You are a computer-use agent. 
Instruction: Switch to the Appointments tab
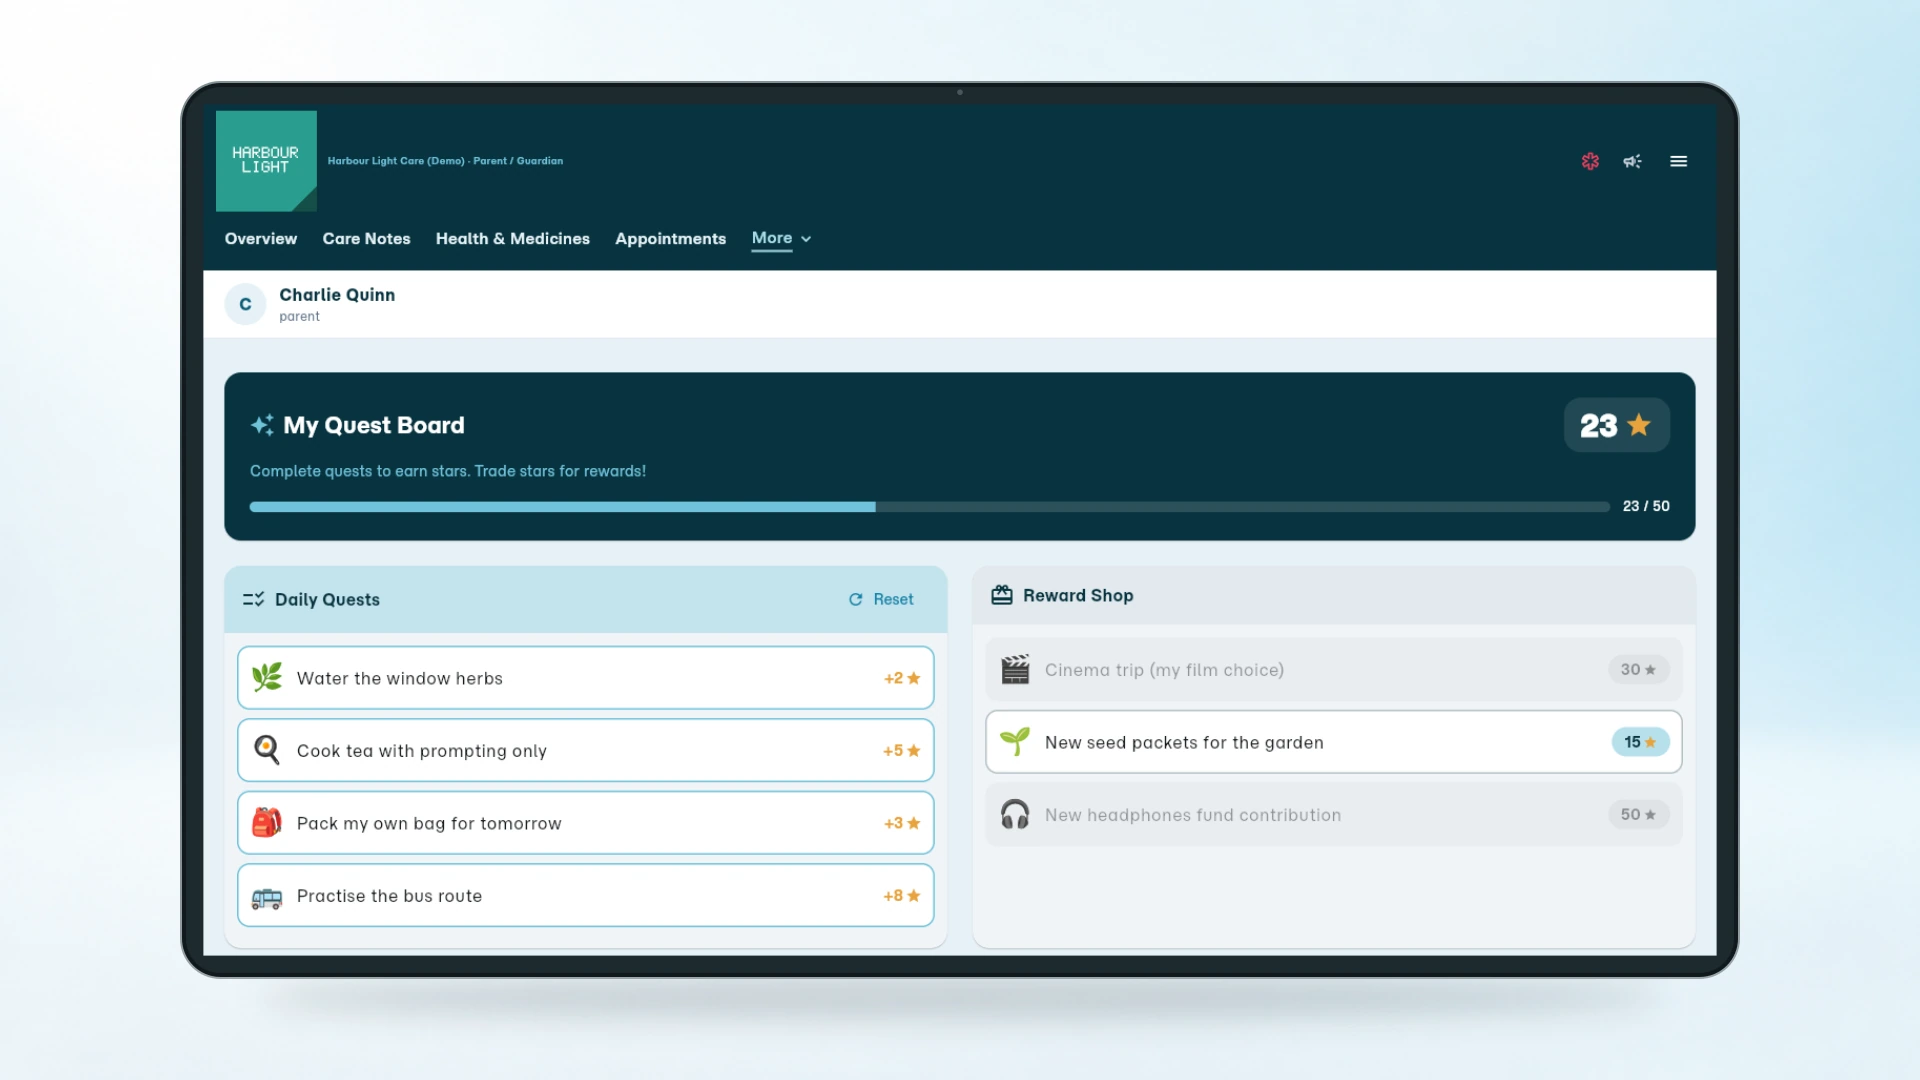click(670, 239)
